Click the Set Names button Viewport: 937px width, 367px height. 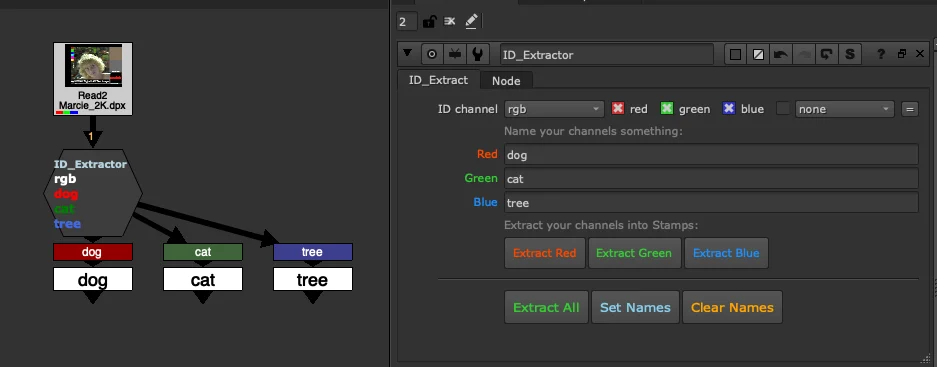click(x=635, y=307)
